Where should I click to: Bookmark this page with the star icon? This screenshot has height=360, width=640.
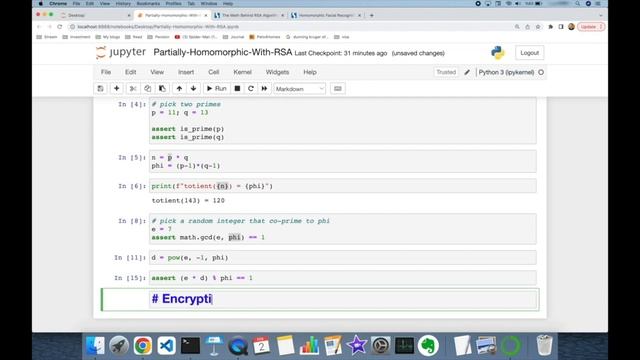pyautogui.click(x=538, y=27)
